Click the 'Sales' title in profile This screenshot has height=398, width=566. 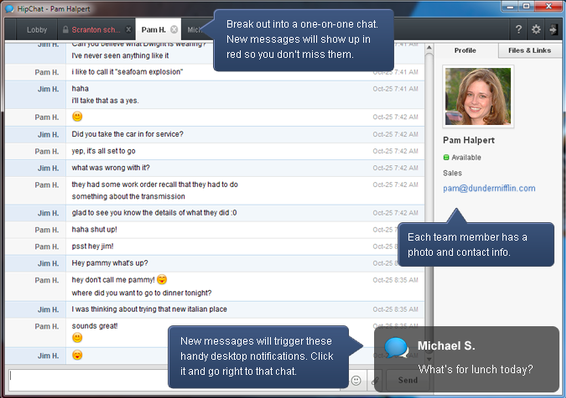pyautogui.click(x=452, y=173)
